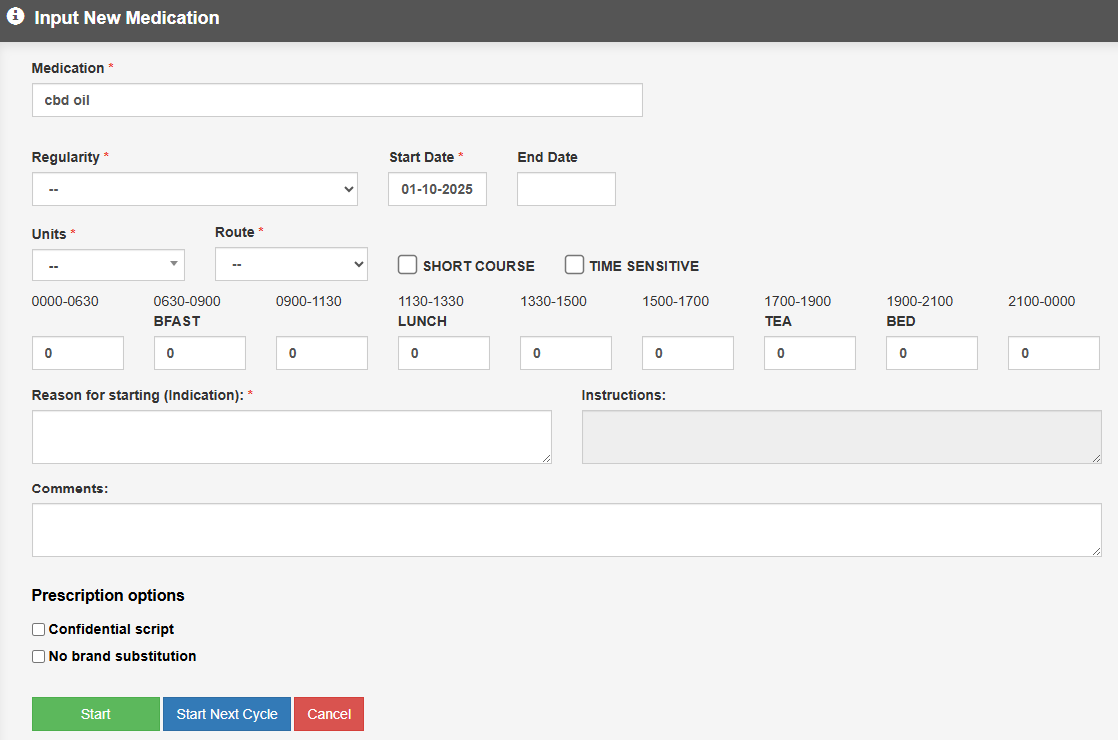Select the LUNCH 1130-1330 dose field
This screenshot has height=740, width=1118.
(x=444, y=353)
